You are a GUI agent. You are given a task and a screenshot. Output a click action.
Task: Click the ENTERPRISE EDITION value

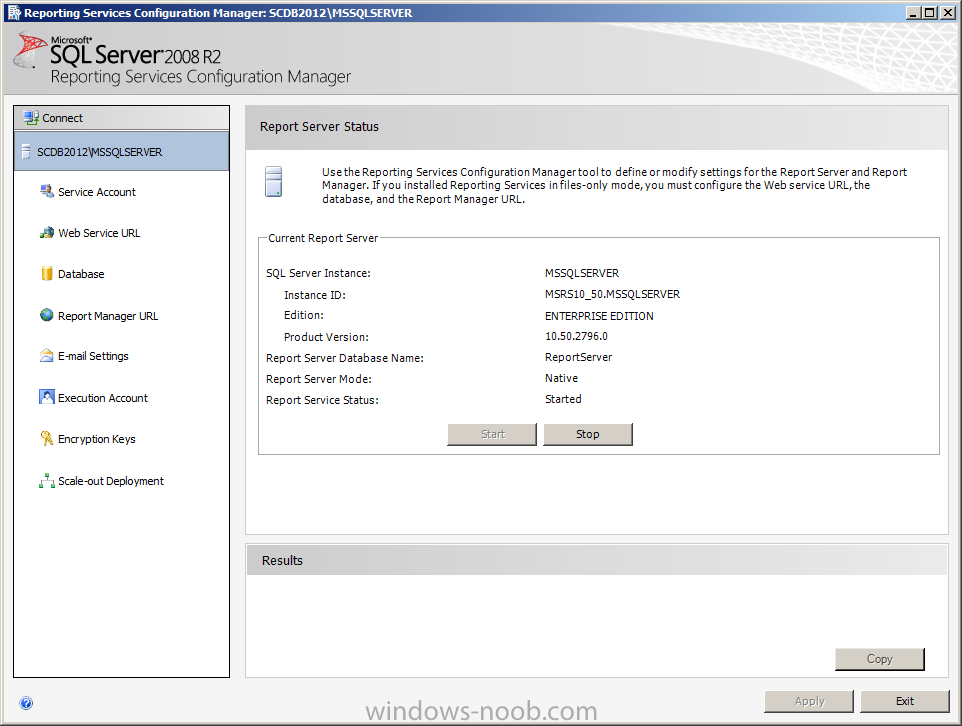599,316
